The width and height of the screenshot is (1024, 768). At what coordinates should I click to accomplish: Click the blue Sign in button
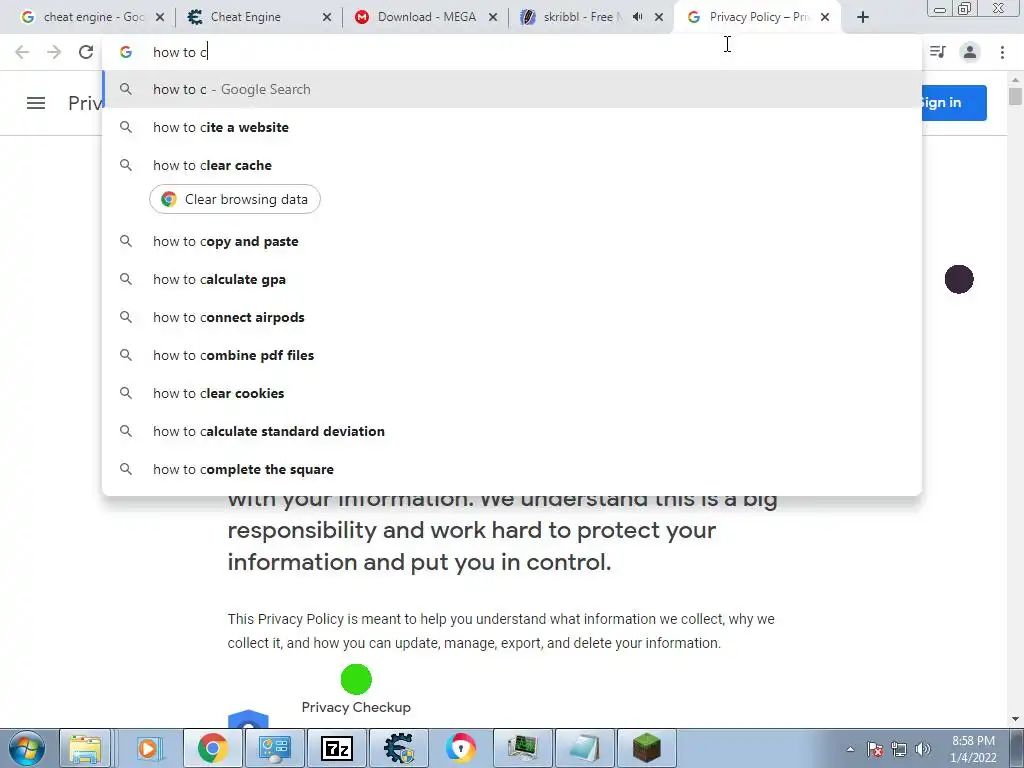tap(953, 103)
